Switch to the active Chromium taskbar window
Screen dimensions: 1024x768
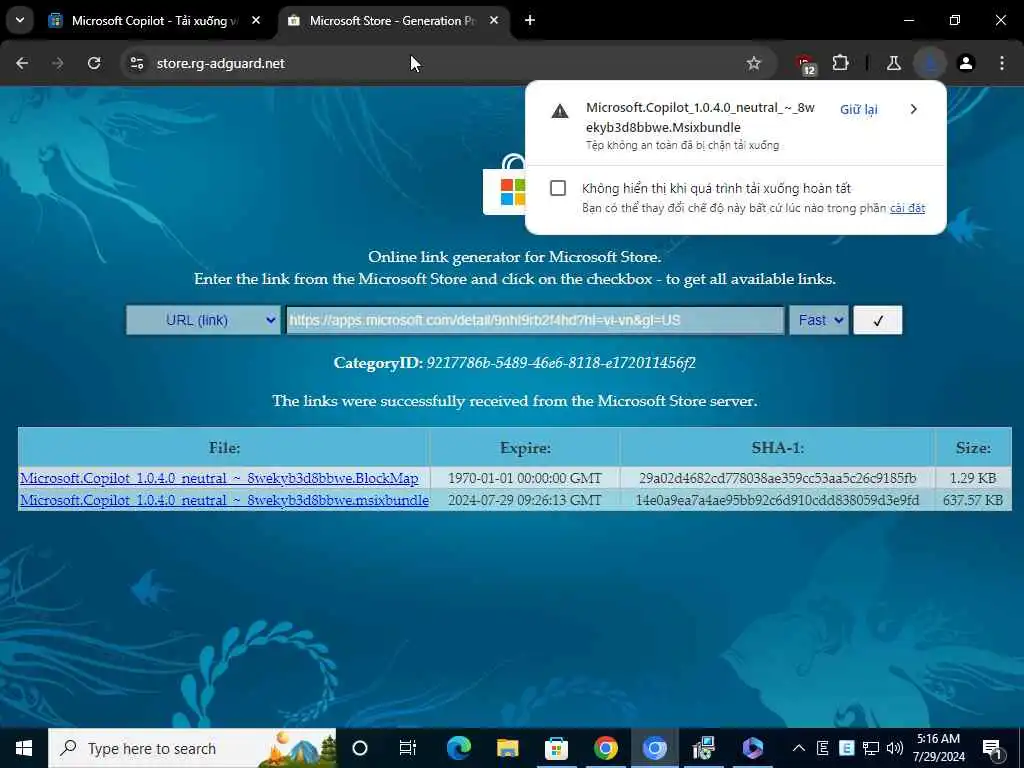(x=654, y=748)
